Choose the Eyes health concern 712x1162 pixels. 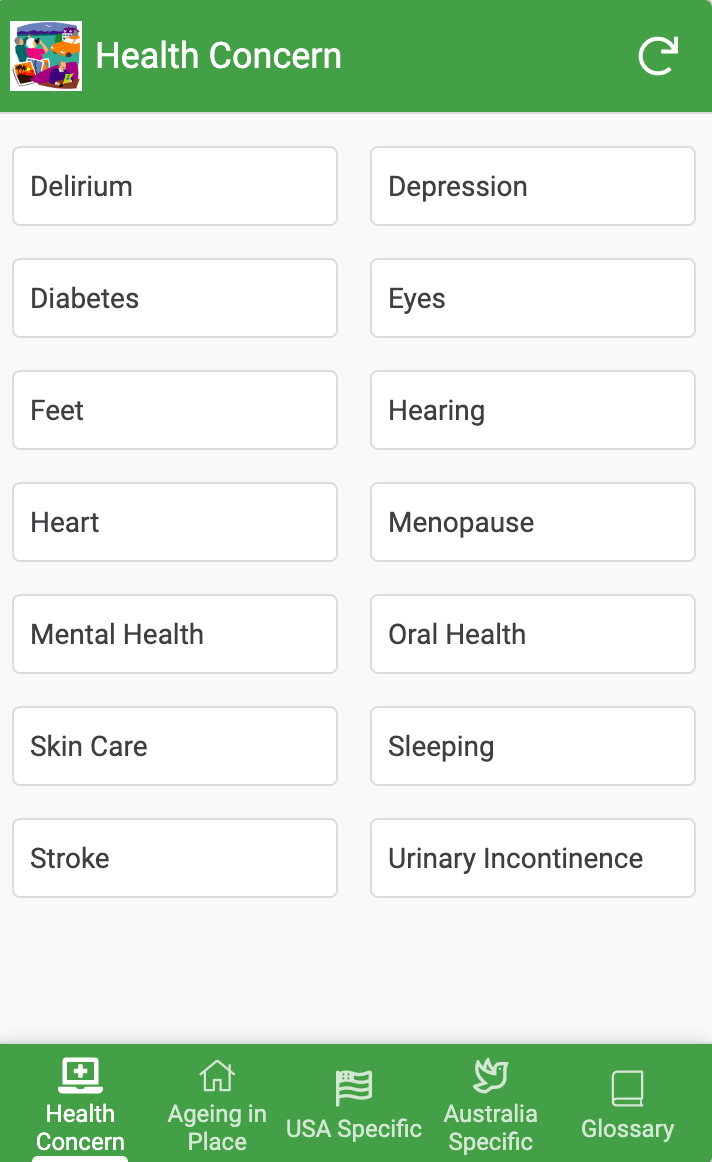click(533, 298)
